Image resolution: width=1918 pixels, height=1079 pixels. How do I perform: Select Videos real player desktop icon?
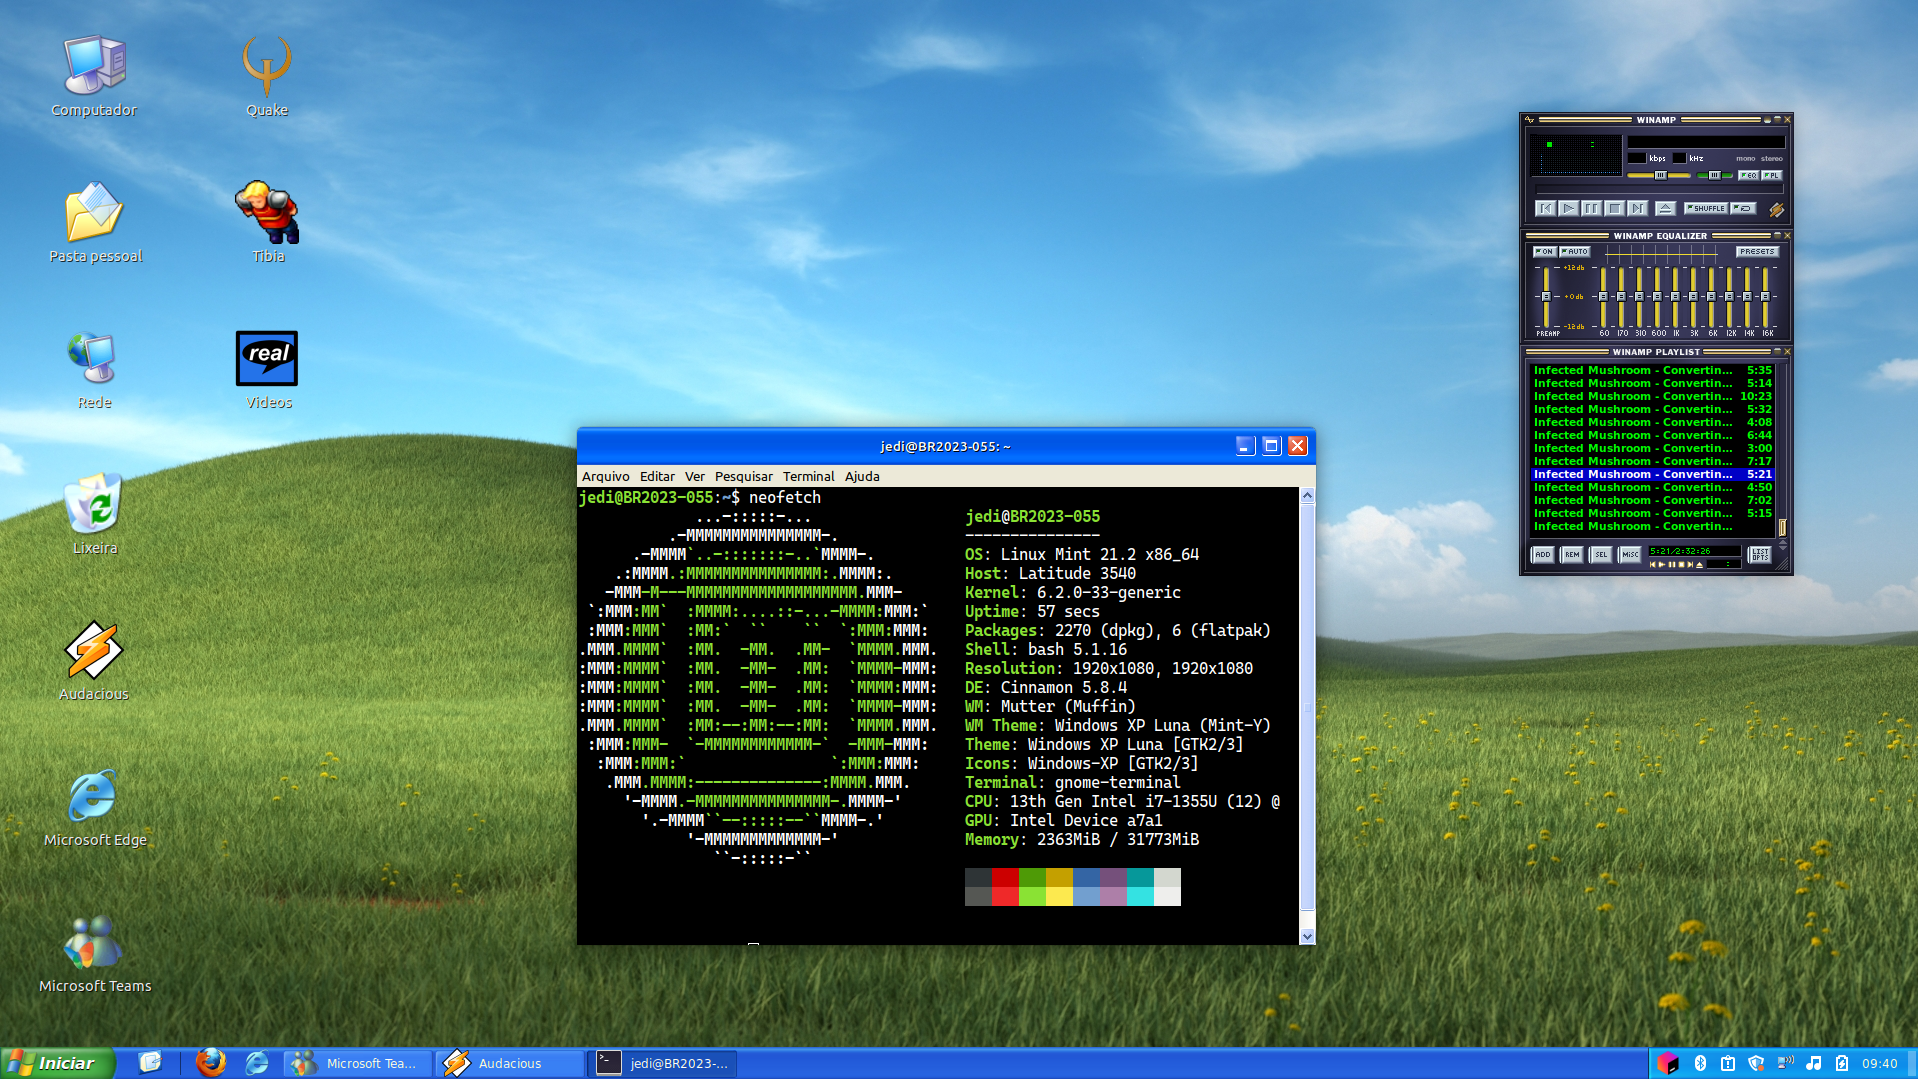click(x=267, y=369)
